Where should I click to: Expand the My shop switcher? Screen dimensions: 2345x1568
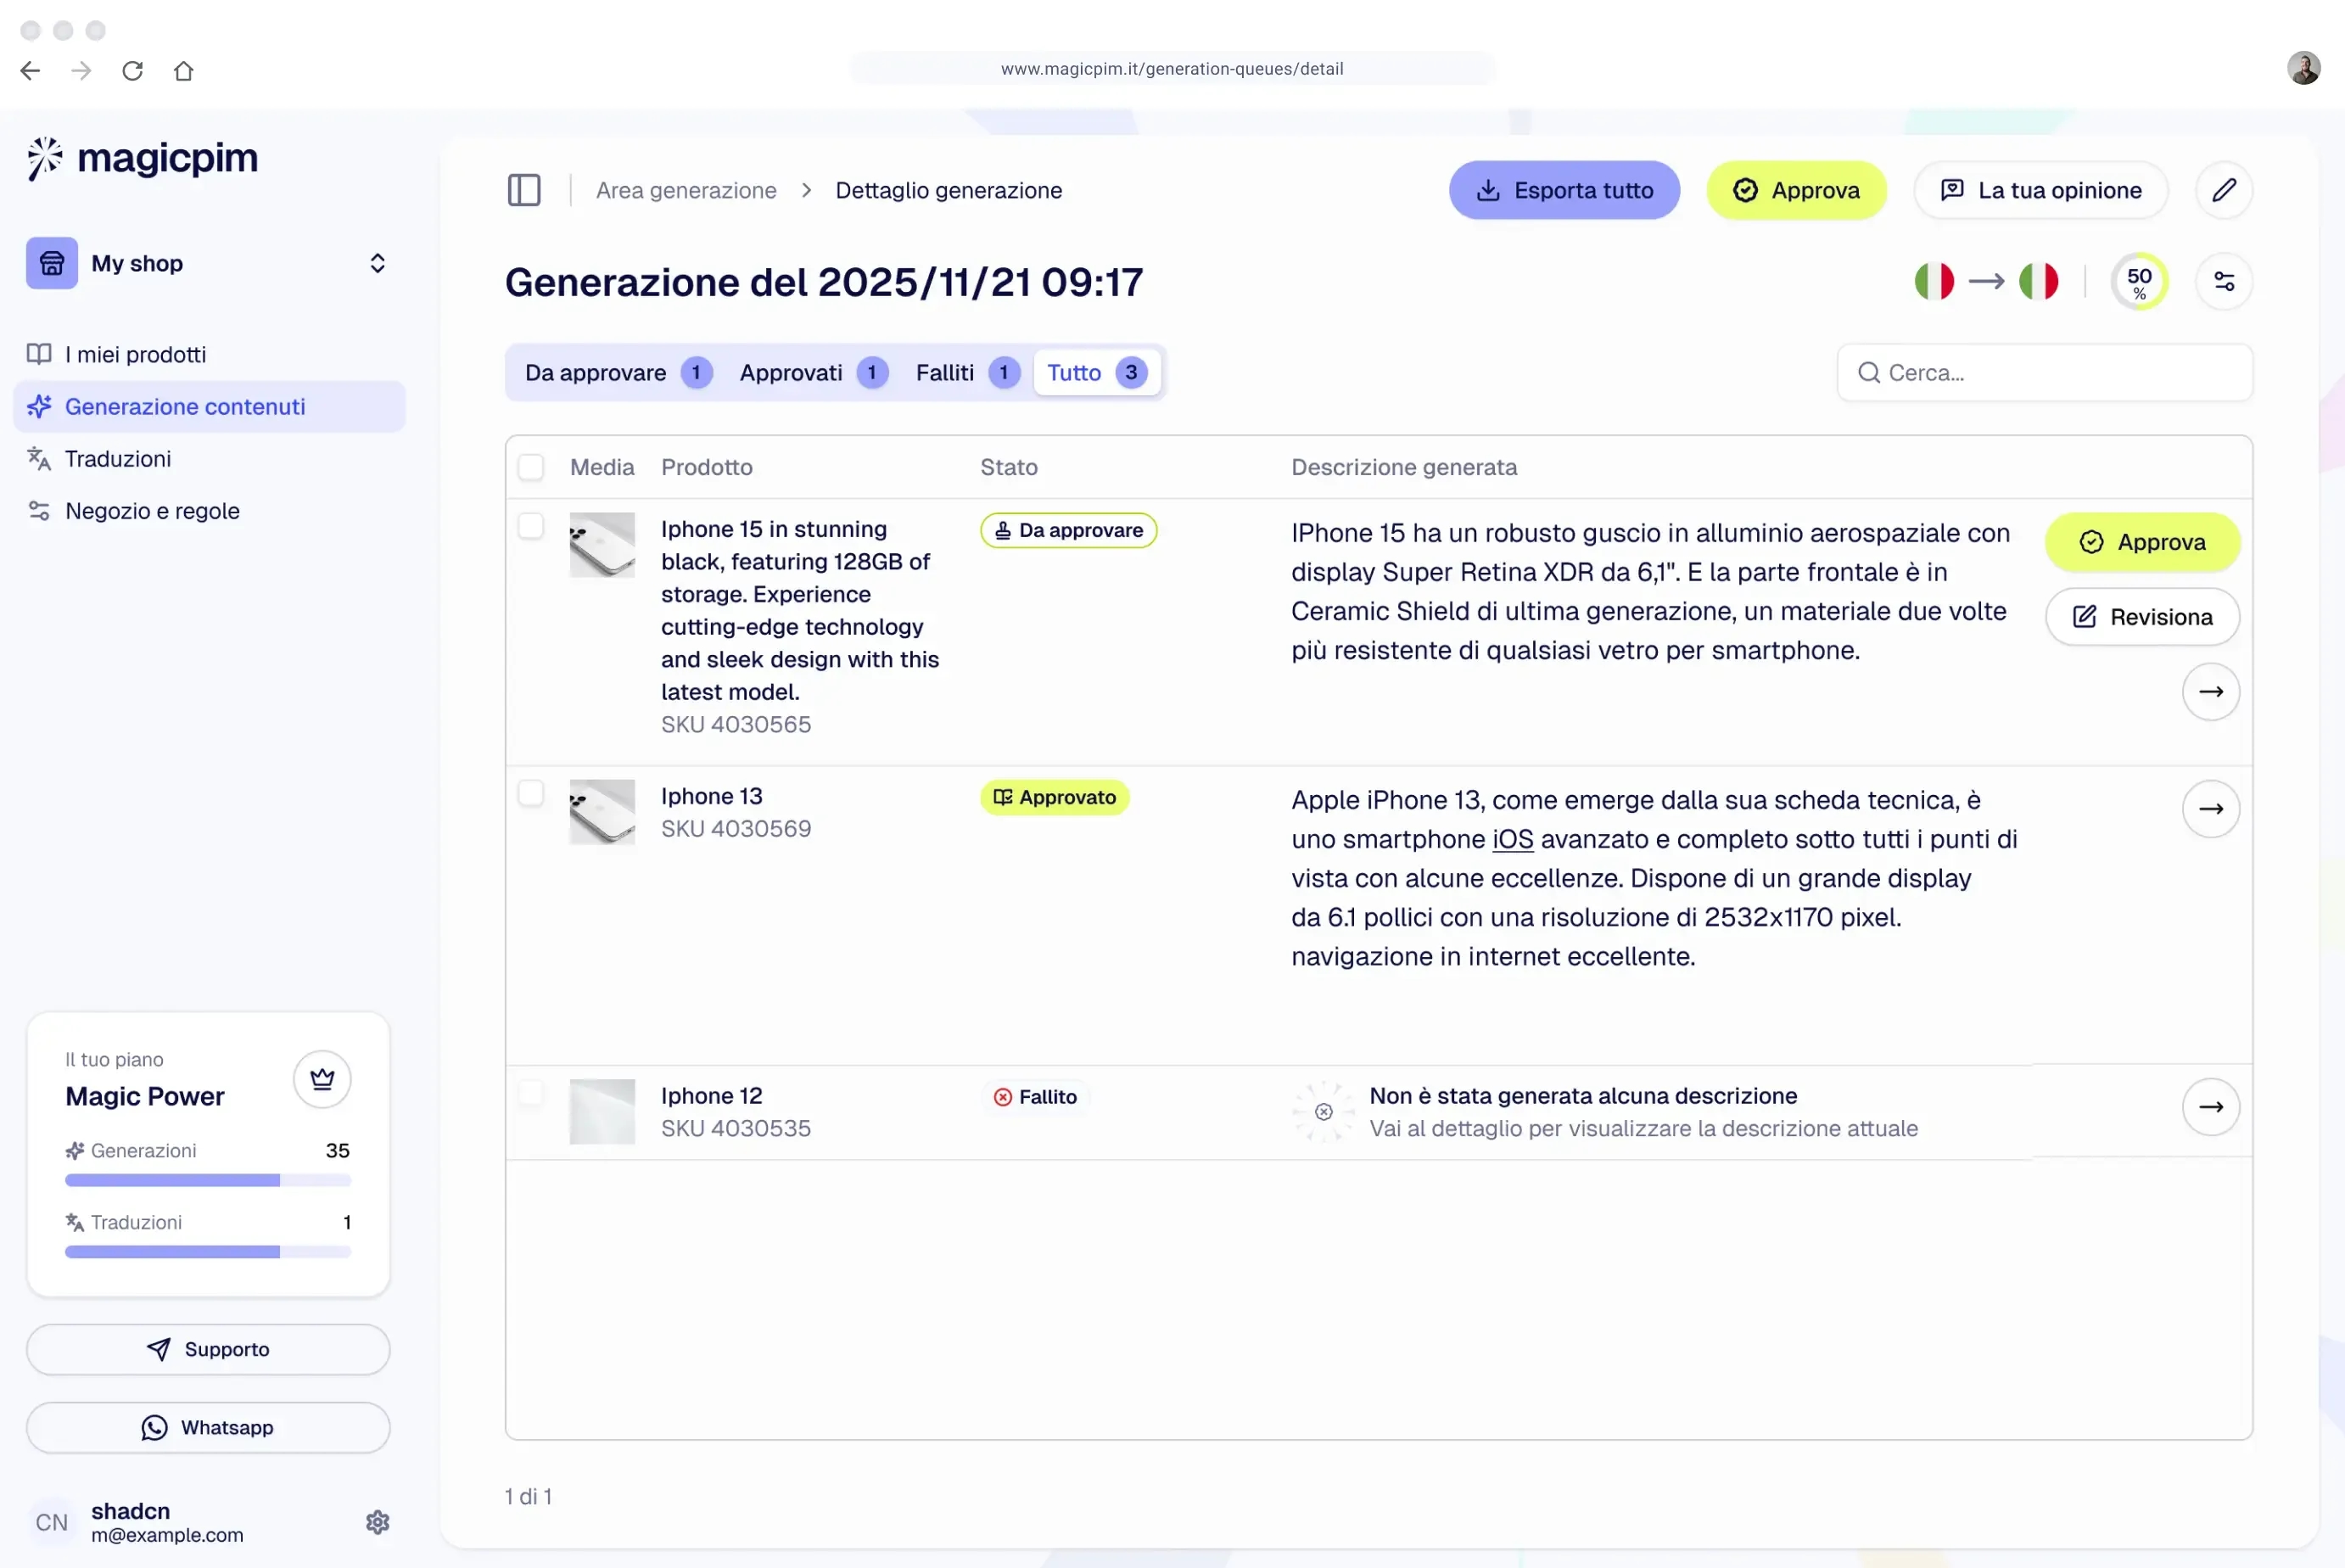pos(377,263)
